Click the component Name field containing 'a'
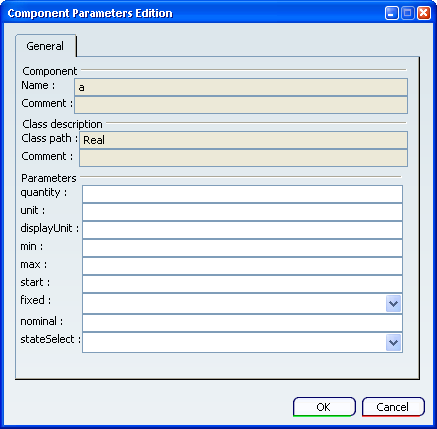Image resolution: width=437 pixels, height=429 pixels. pyautogui.click(x=241, y=87)
